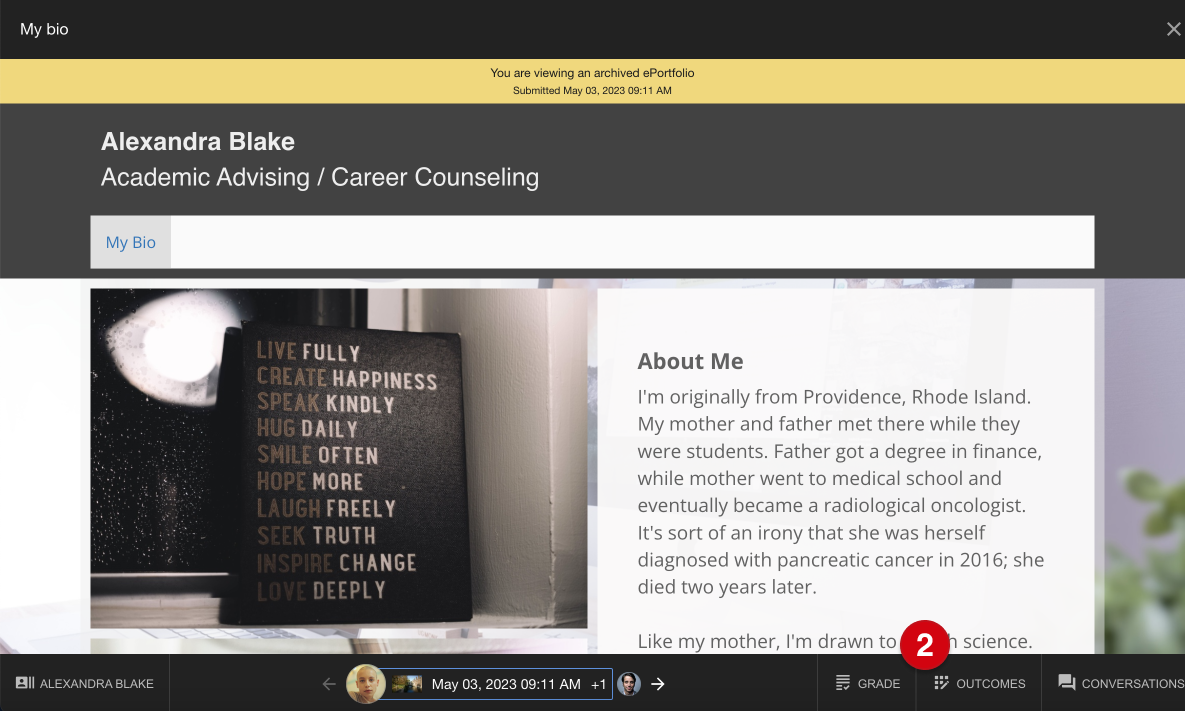
Task: Click the Grade checklist icon
Action: coord(843,683)
